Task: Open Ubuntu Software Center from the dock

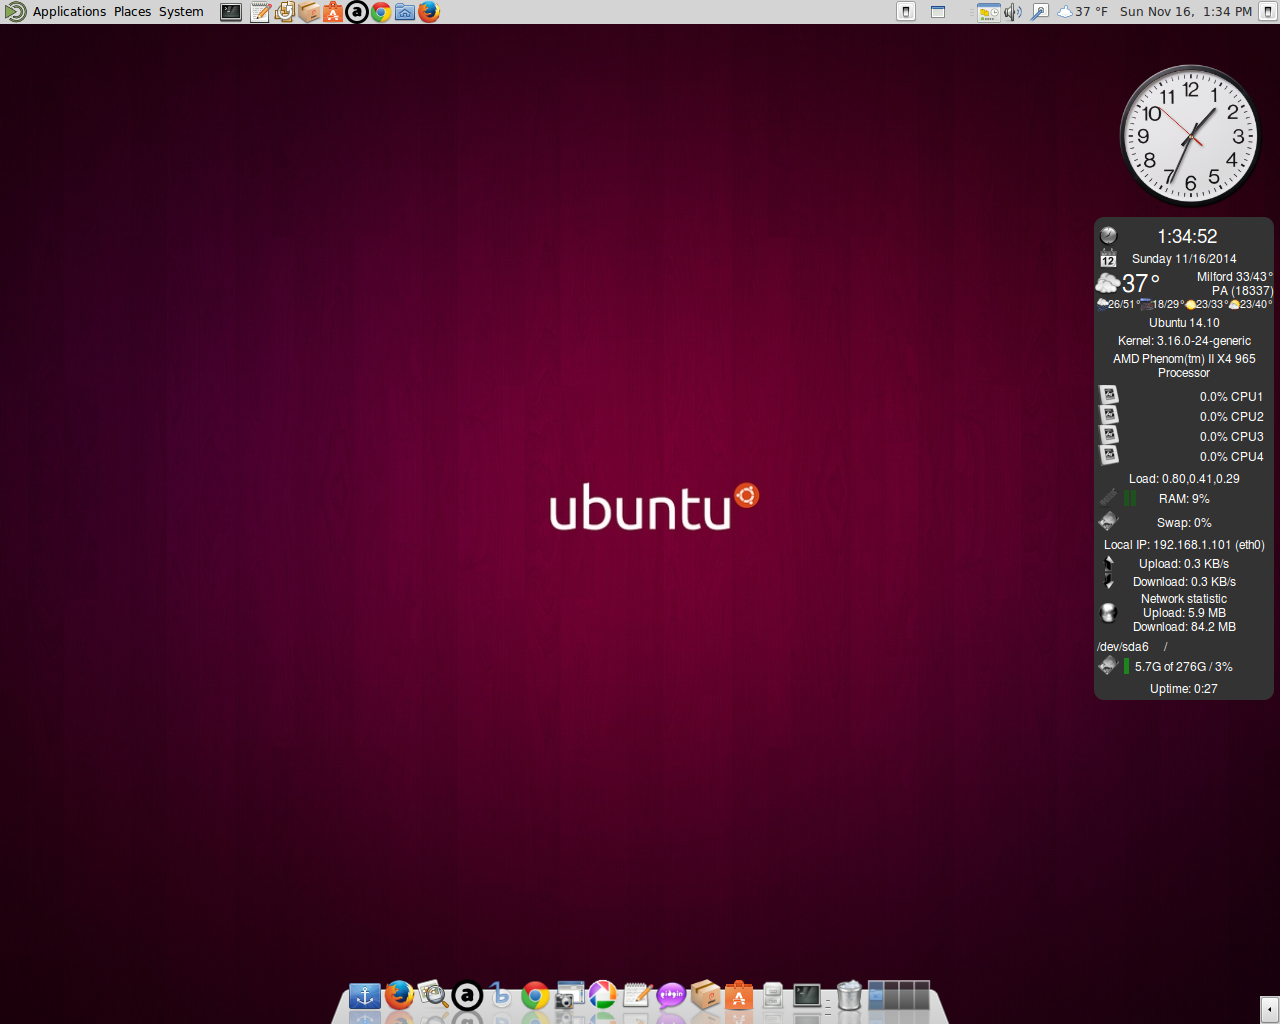Action: [739, 996]
